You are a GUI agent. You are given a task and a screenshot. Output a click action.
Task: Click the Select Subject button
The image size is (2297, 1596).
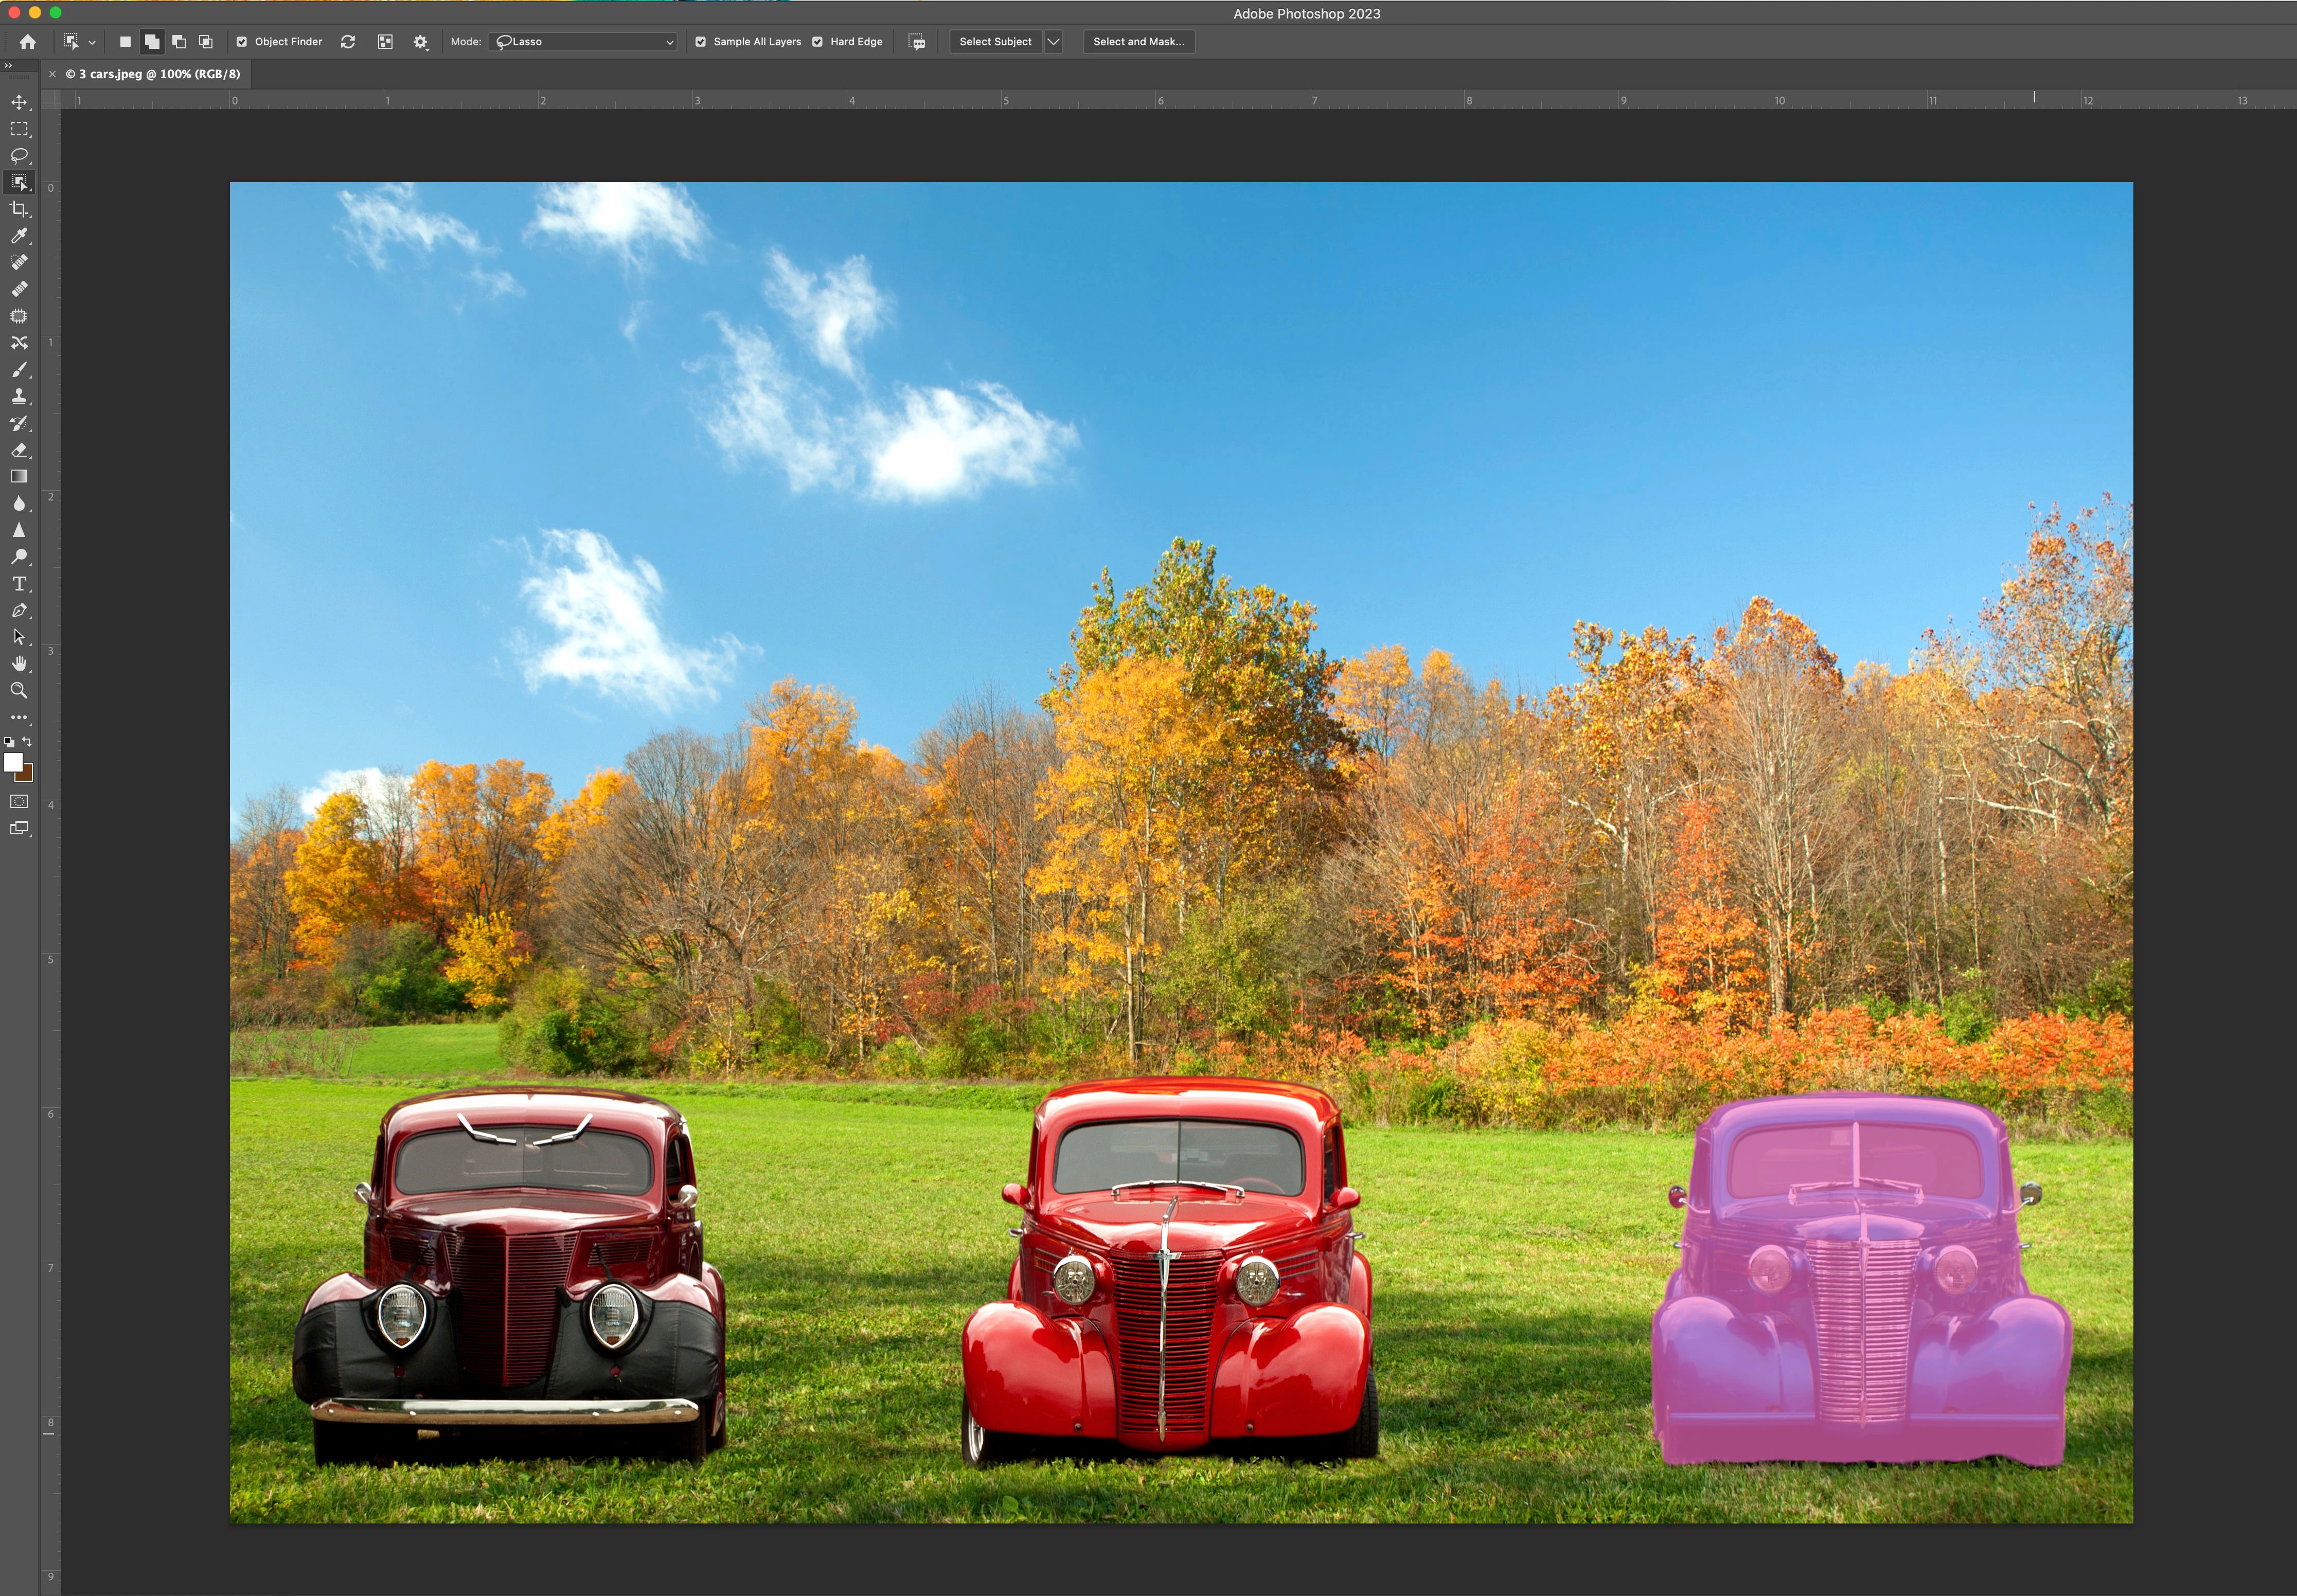995,42
